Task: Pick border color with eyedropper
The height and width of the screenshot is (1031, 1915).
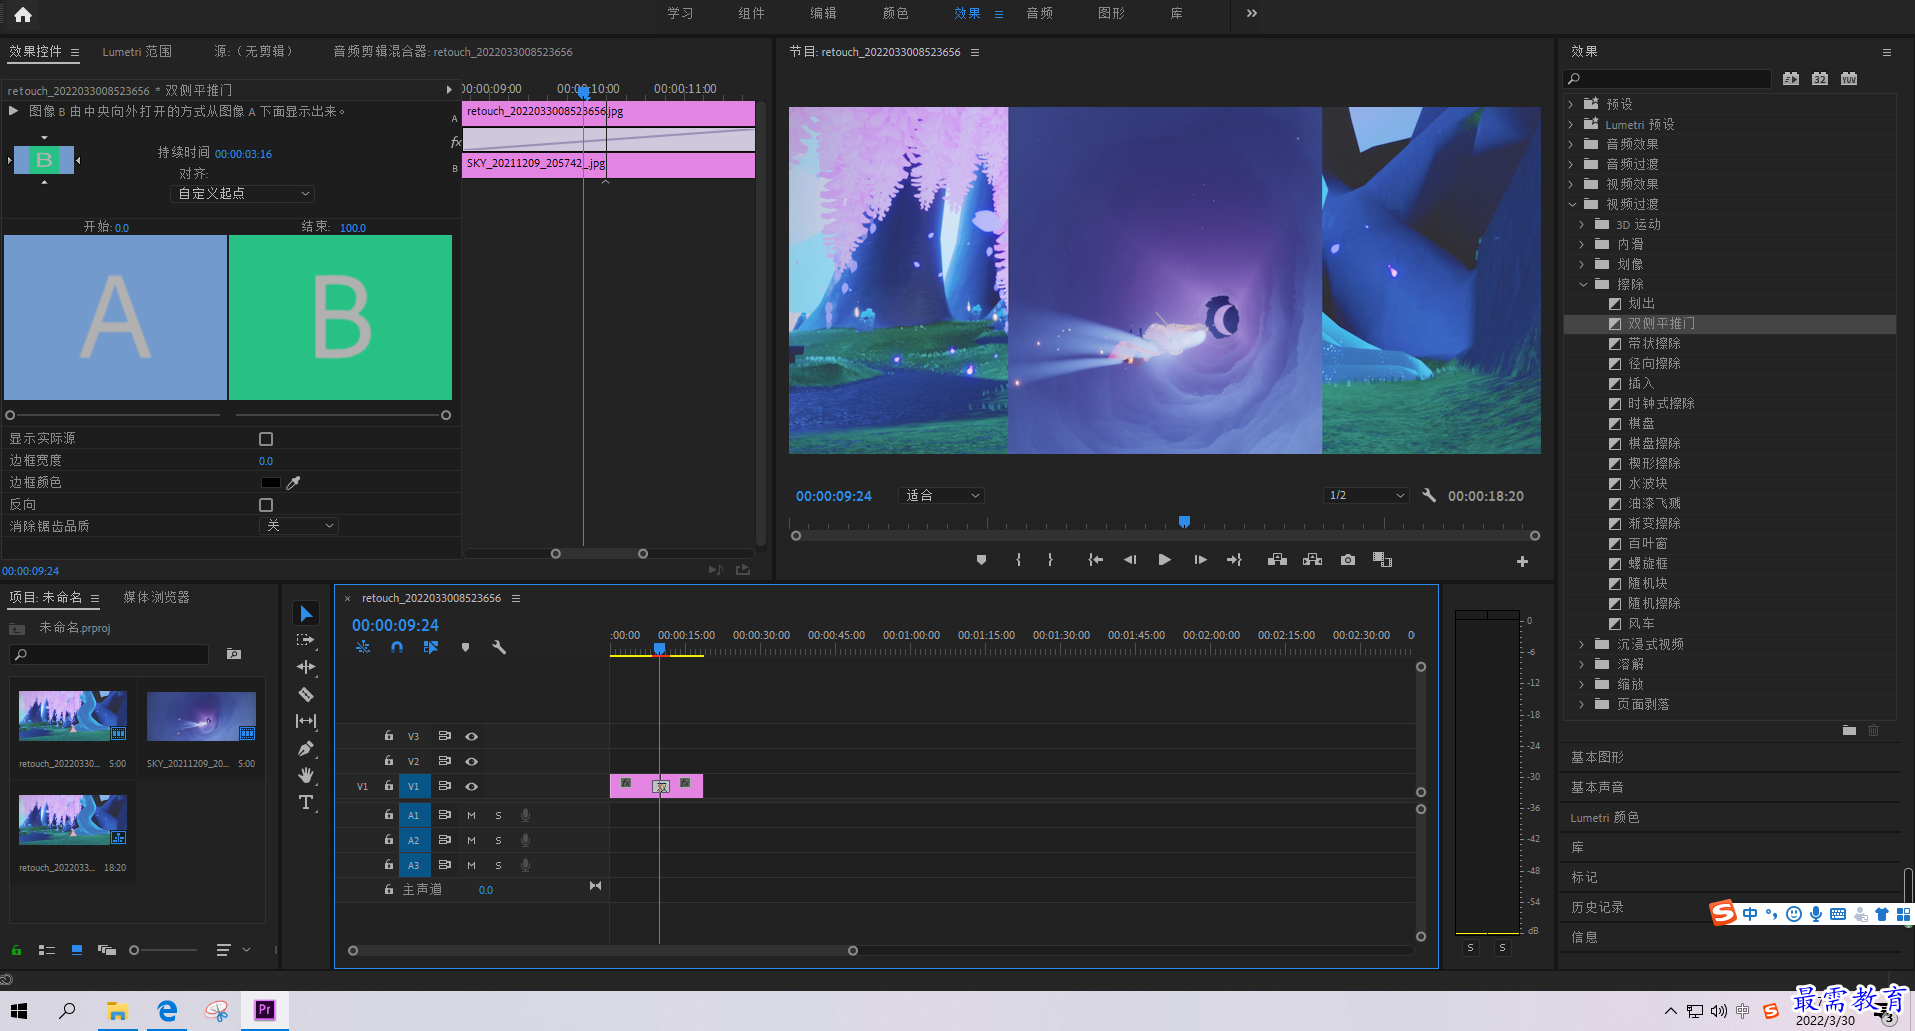Action: (x=293, y=482)
